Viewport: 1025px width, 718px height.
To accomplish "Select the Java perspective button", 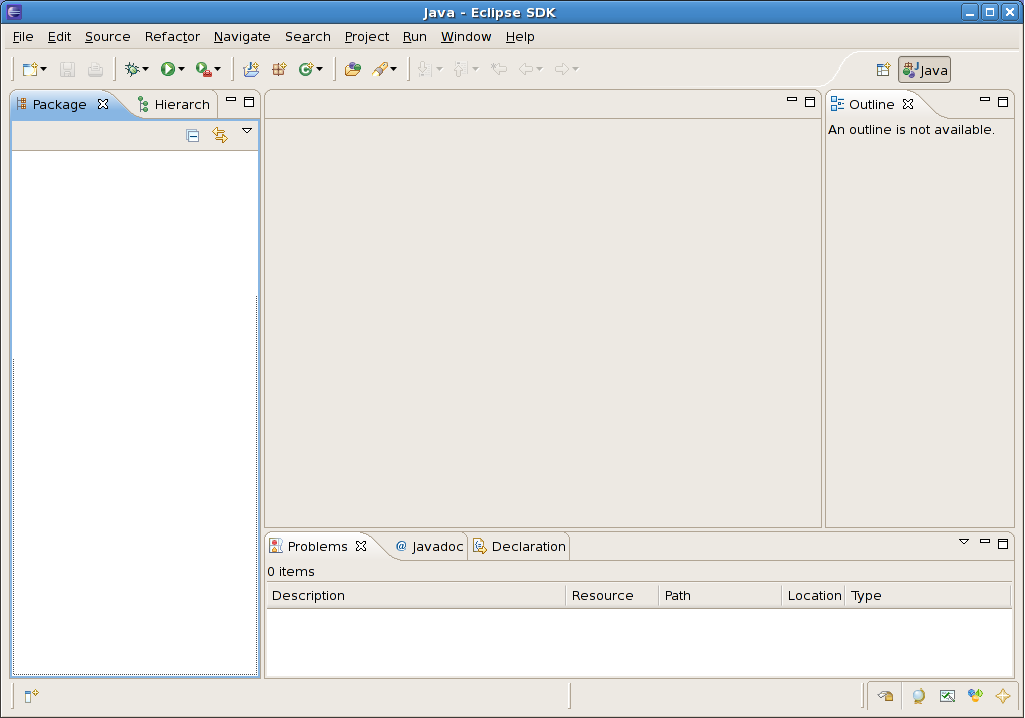I will tap(925, 70).
